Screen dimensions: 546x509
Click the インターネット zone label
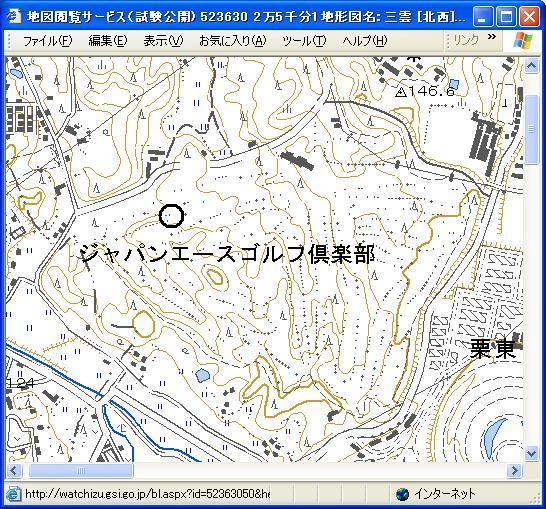click(x=445, y=494)
